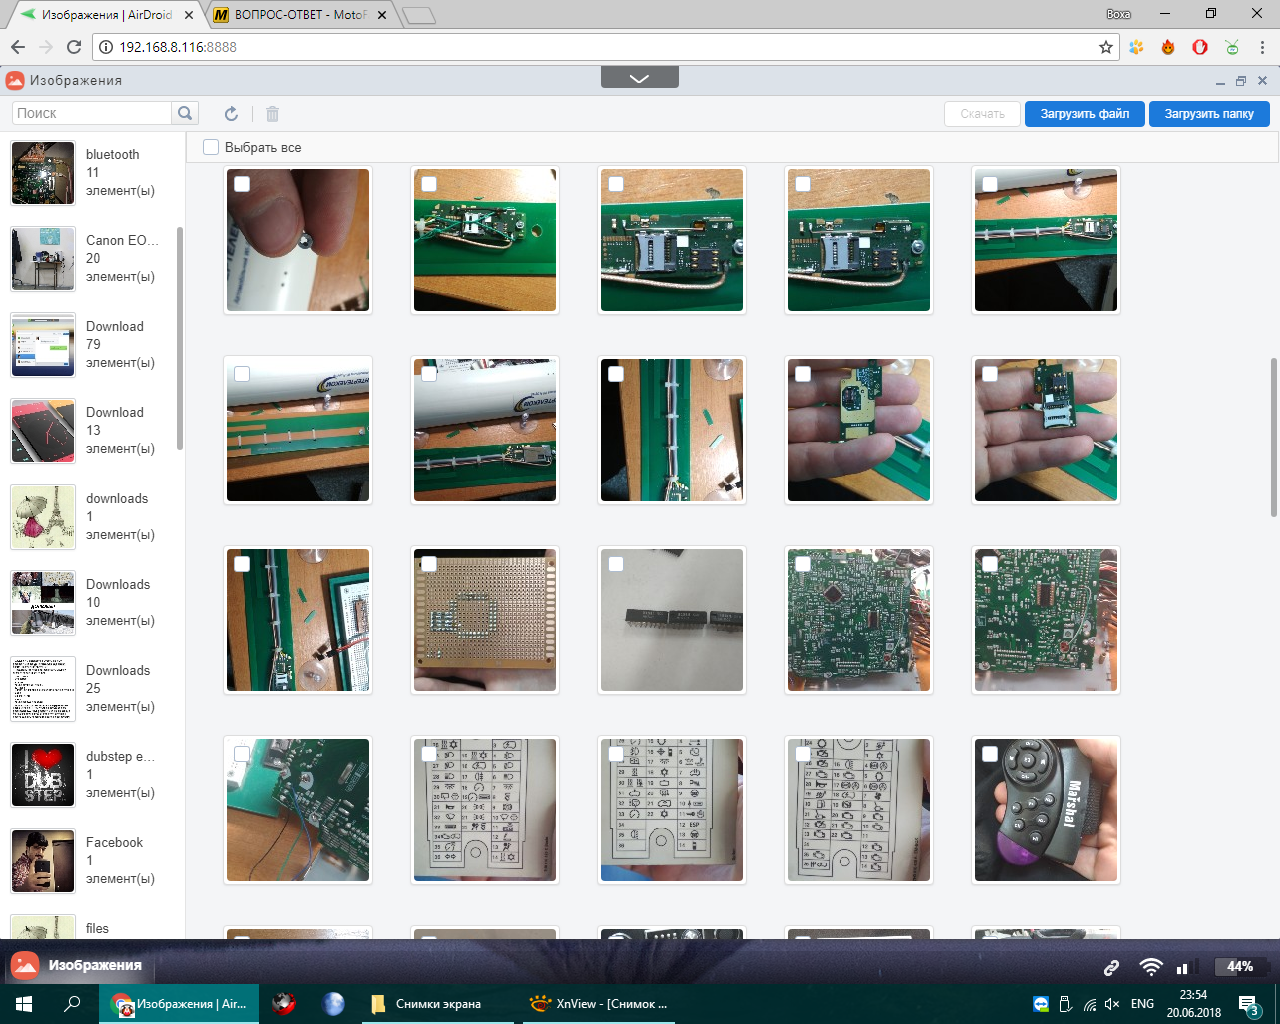Open Downloads album with 25 items

(93, 689)
